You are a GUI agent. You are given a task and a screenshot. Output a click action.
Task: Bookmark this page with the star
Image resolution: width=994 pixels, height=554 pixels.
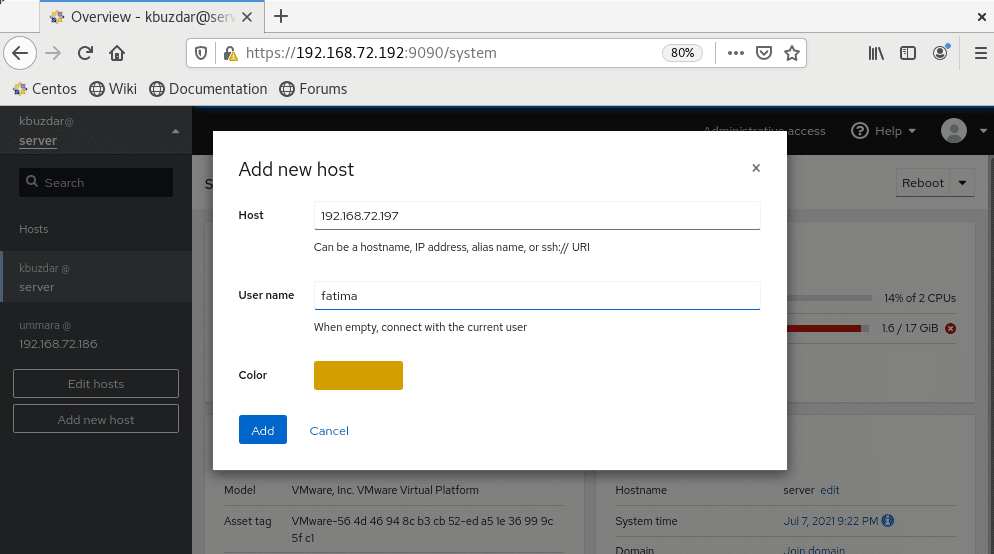(x=792, y=53)
